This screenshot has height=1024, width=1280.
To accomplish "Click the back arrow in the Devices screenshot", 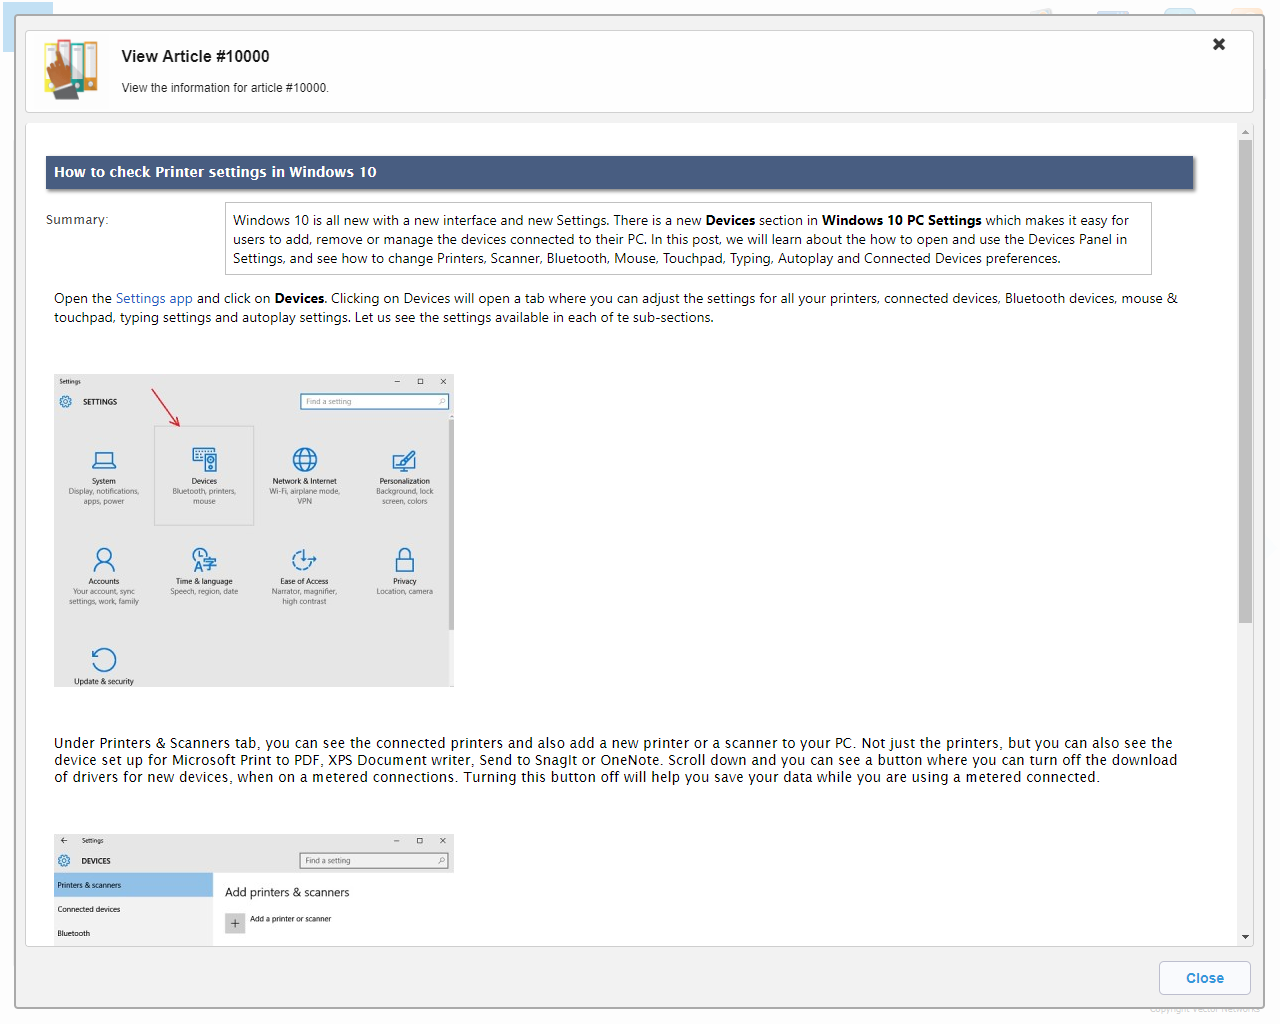I will [x=64, y=840].
